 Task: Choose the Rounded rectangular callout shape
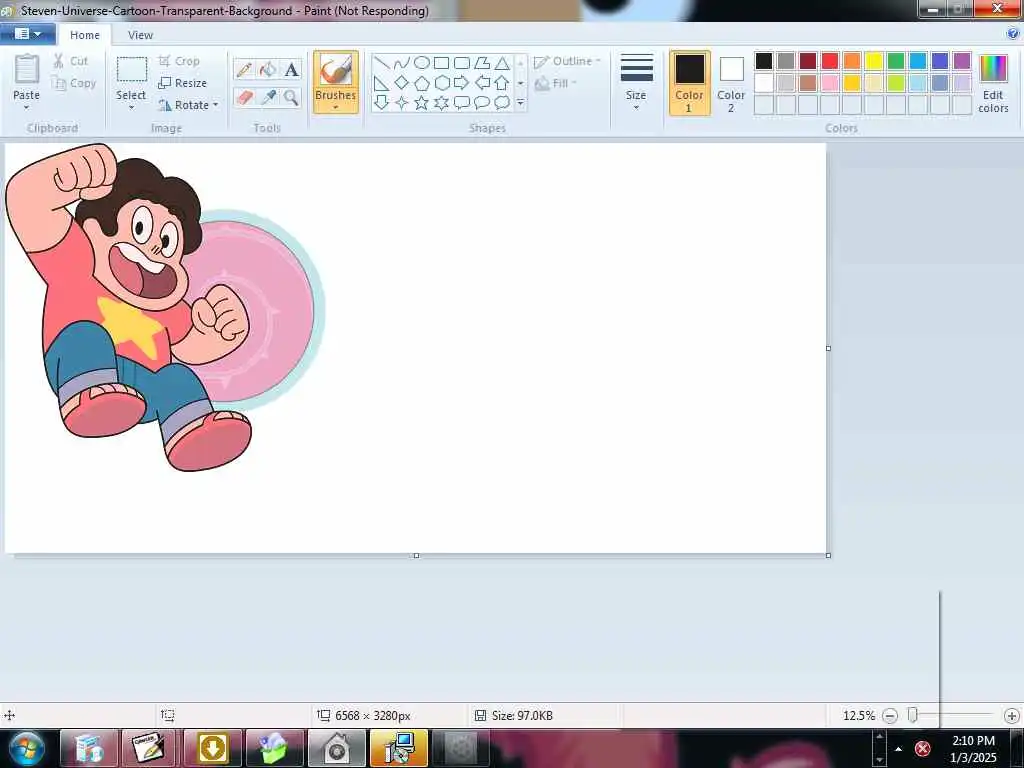click(462, 103)
